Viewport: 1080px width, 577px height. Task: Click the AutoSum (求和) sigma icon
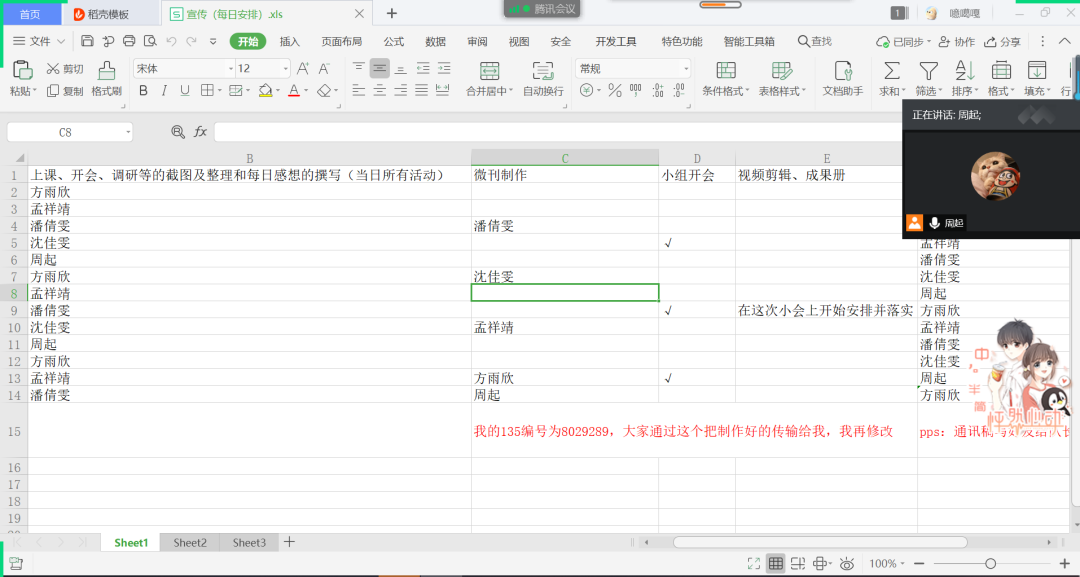tap(891, 70)
